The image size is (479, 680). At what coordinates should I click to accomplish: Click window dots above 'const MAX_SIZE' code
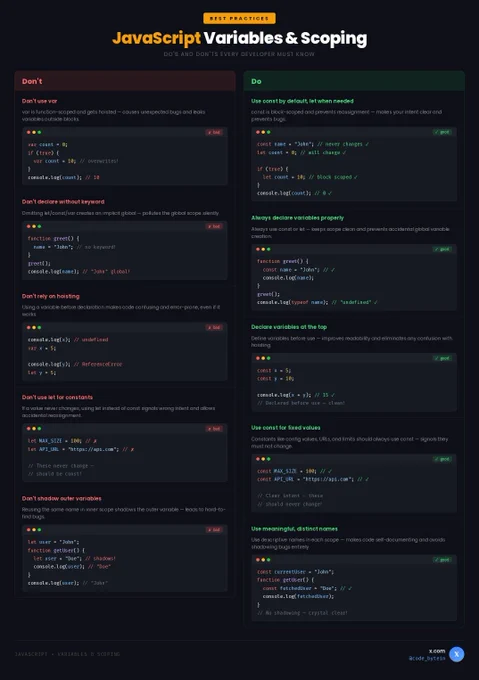[x=263, y=459]
